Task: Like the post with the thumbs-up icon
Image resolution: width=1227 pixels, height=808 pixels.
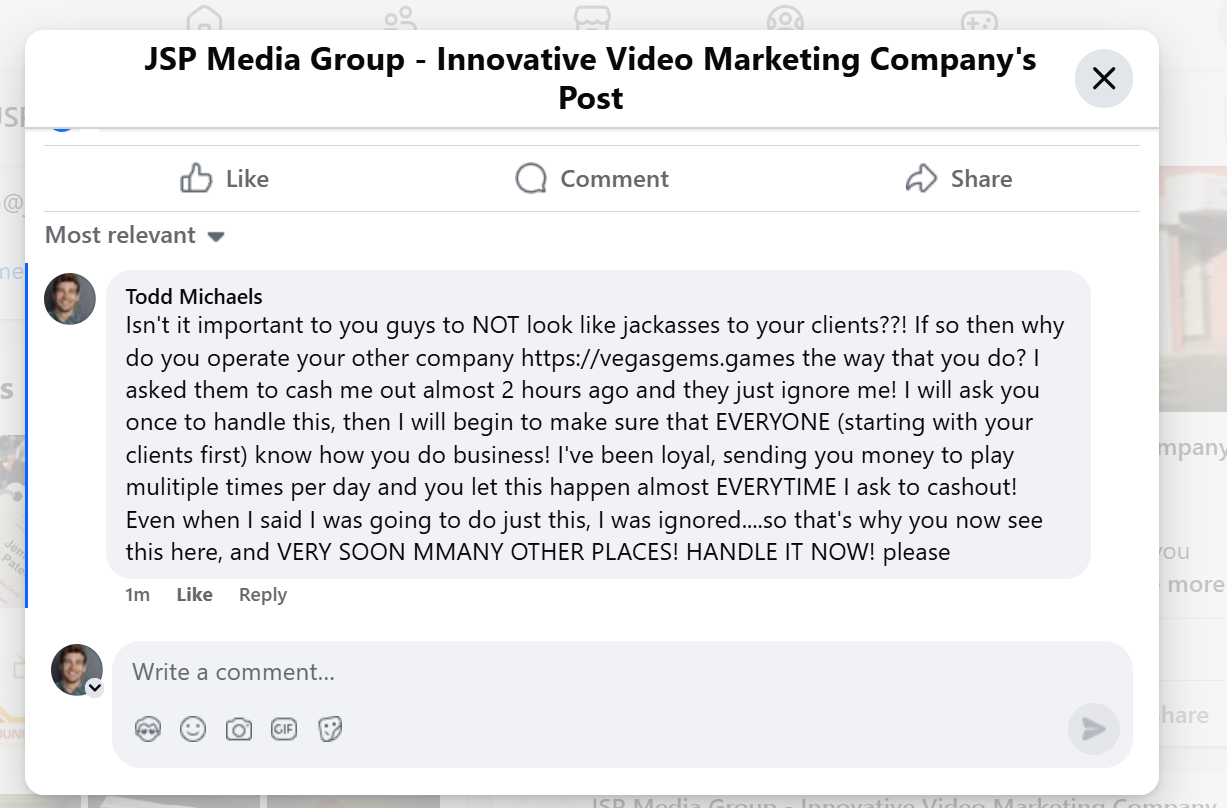Action: pyautogui.click(x=196, y=179)
